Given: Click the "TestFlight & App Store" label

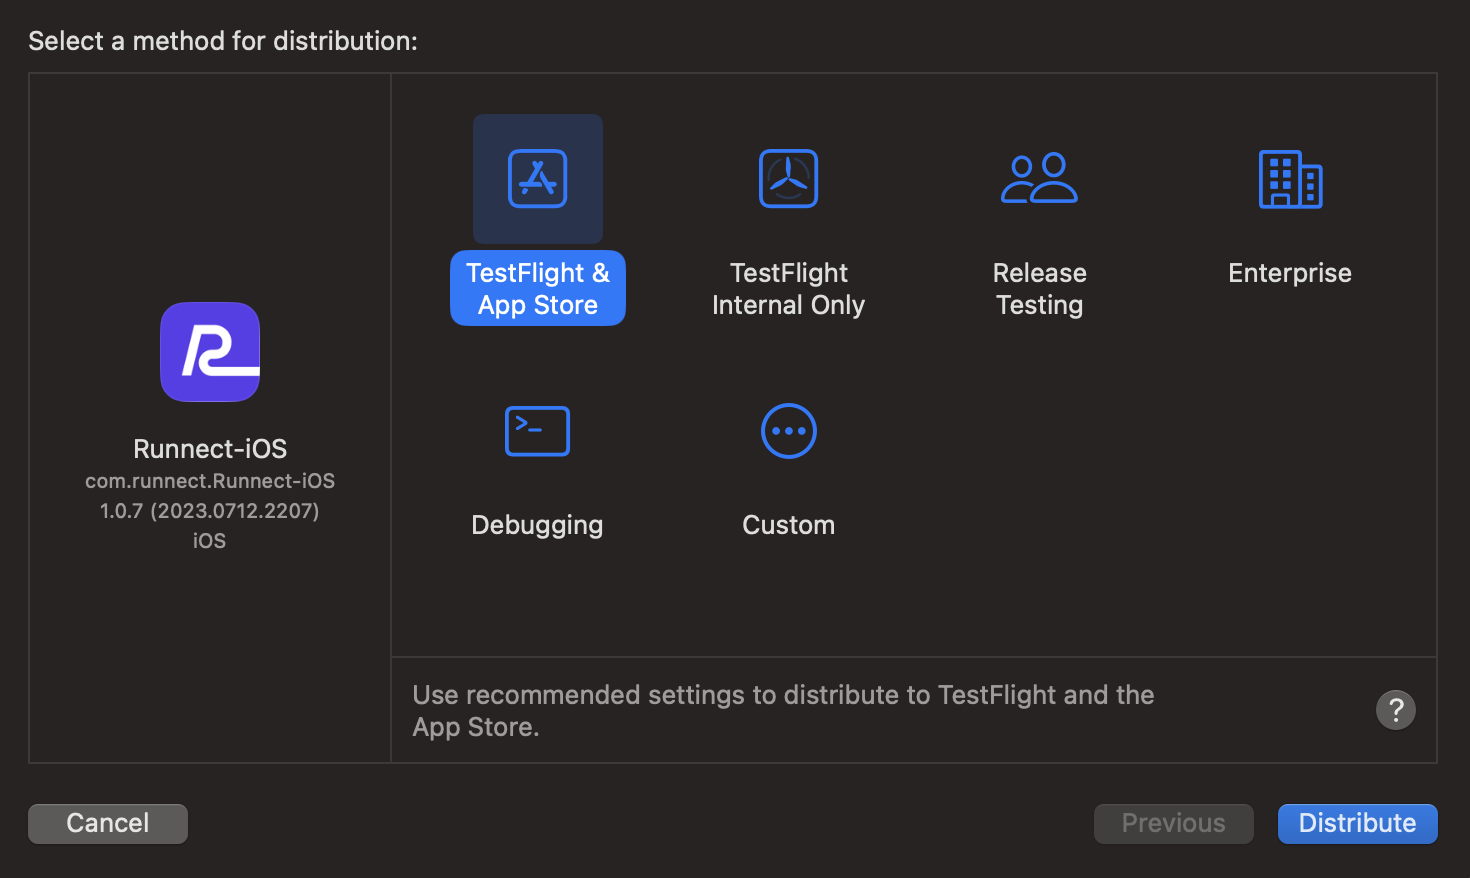Looking at the screenshot, I should click(538, 288).
